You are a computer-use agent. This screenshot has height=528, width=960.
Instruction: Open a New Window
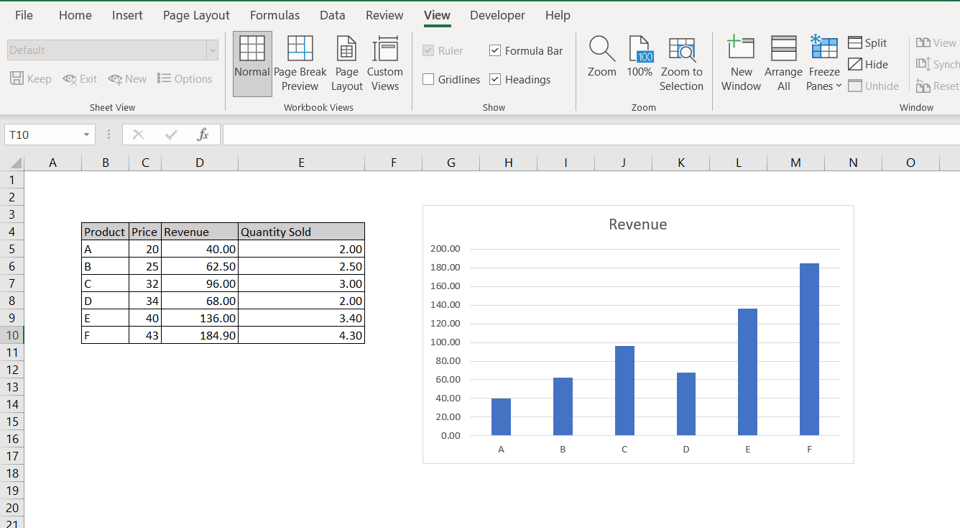click(741, 64)
